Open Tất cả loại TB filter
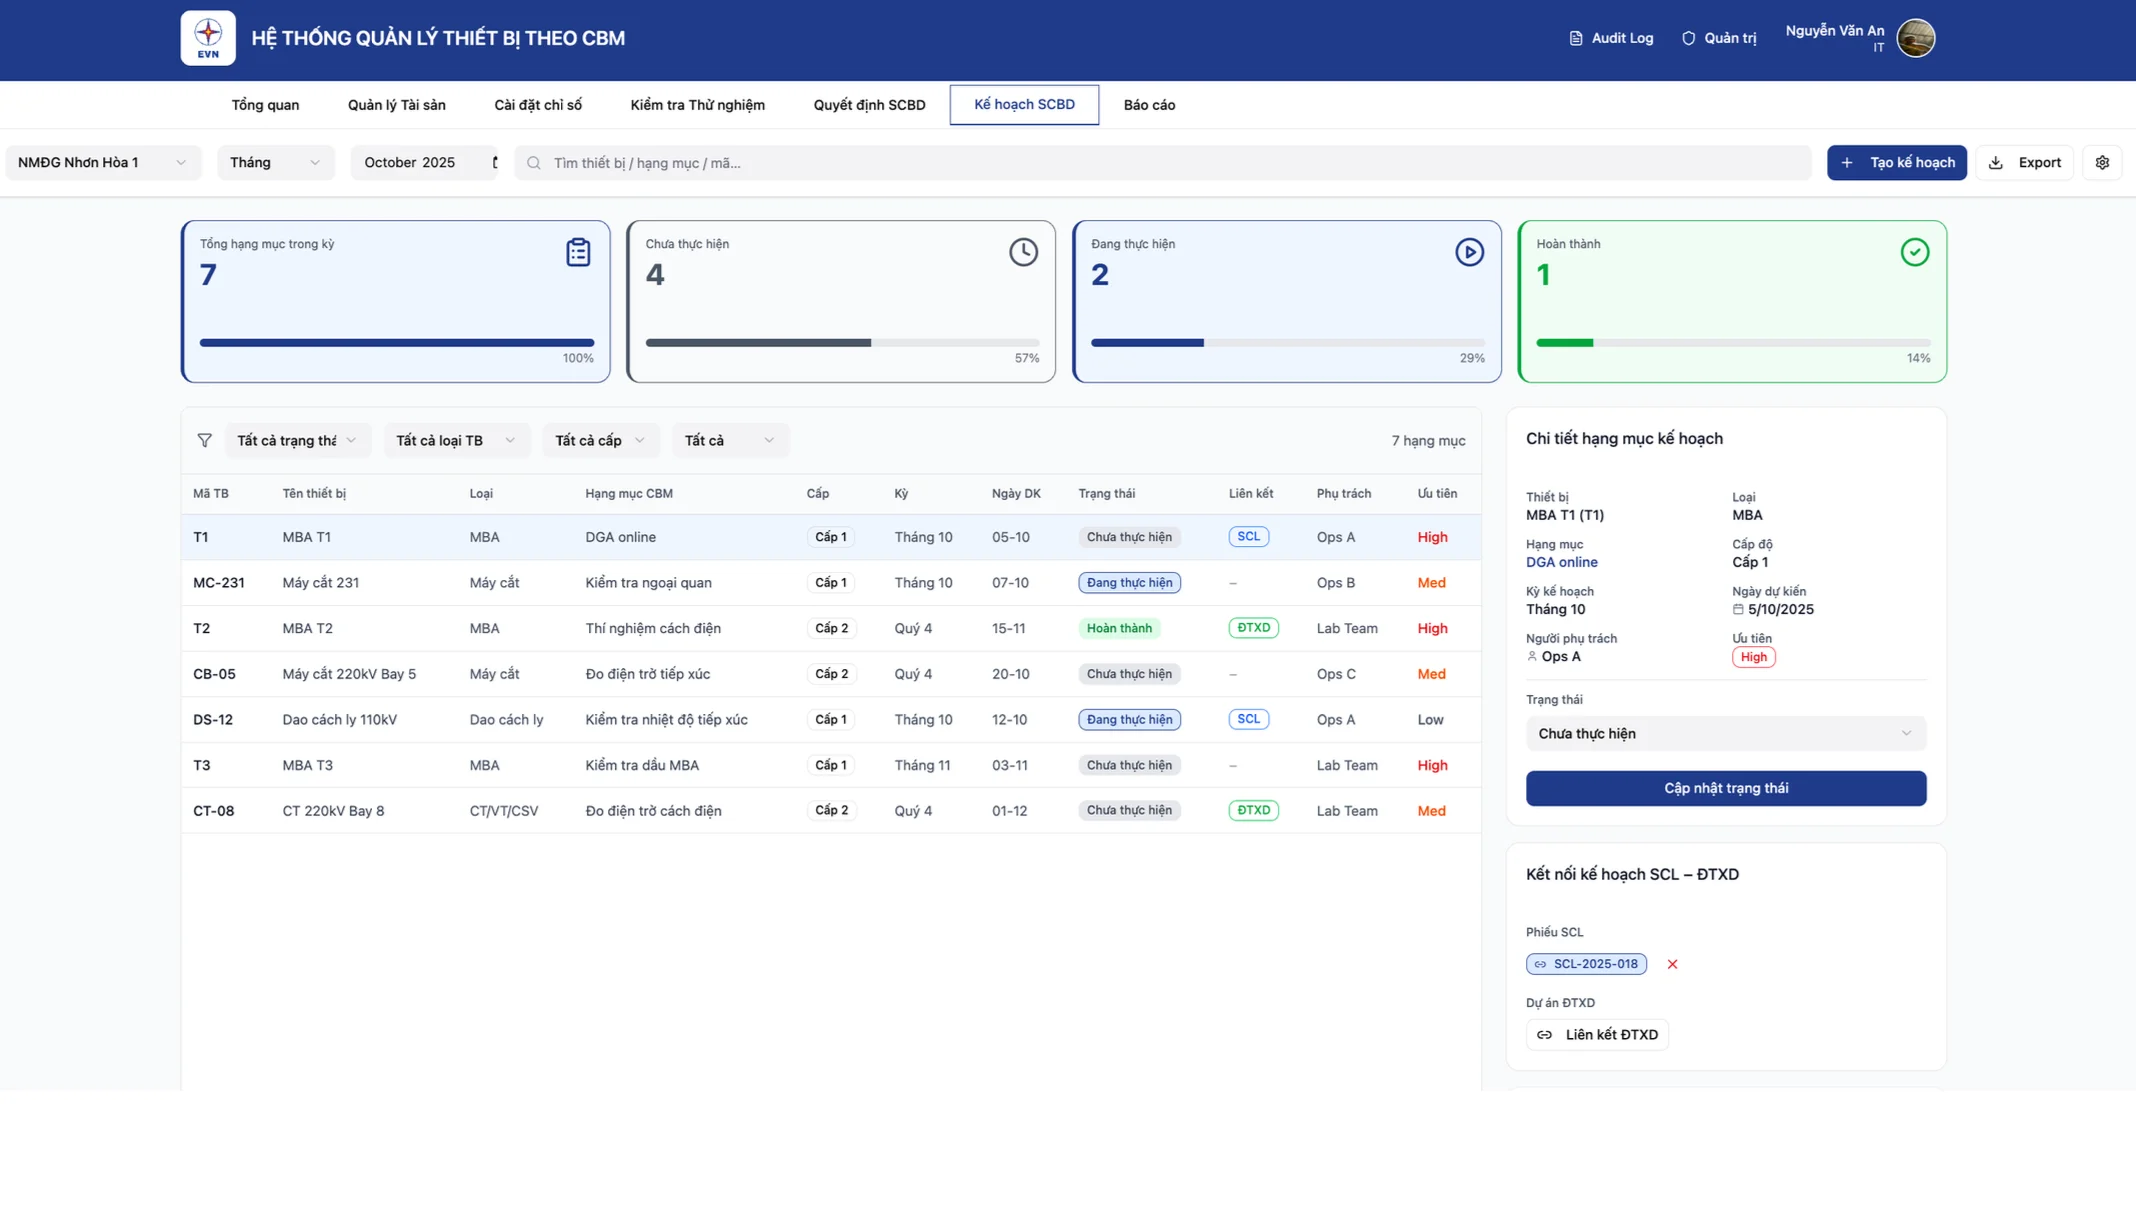This screenshot has width=2136, height=1210. (x=456, y=440)
